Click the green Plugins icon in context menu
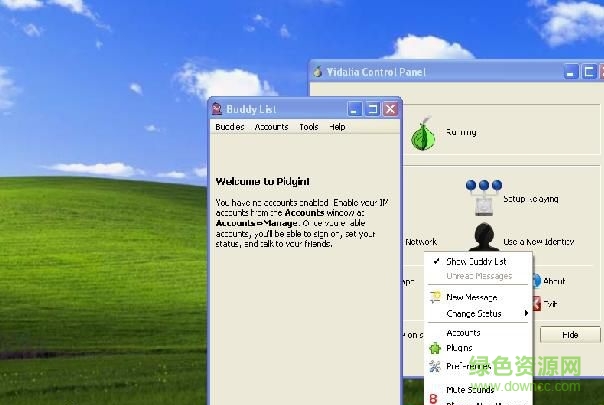Image resolution: width=604 pixels, height=405 pixels. click(435, 348)
